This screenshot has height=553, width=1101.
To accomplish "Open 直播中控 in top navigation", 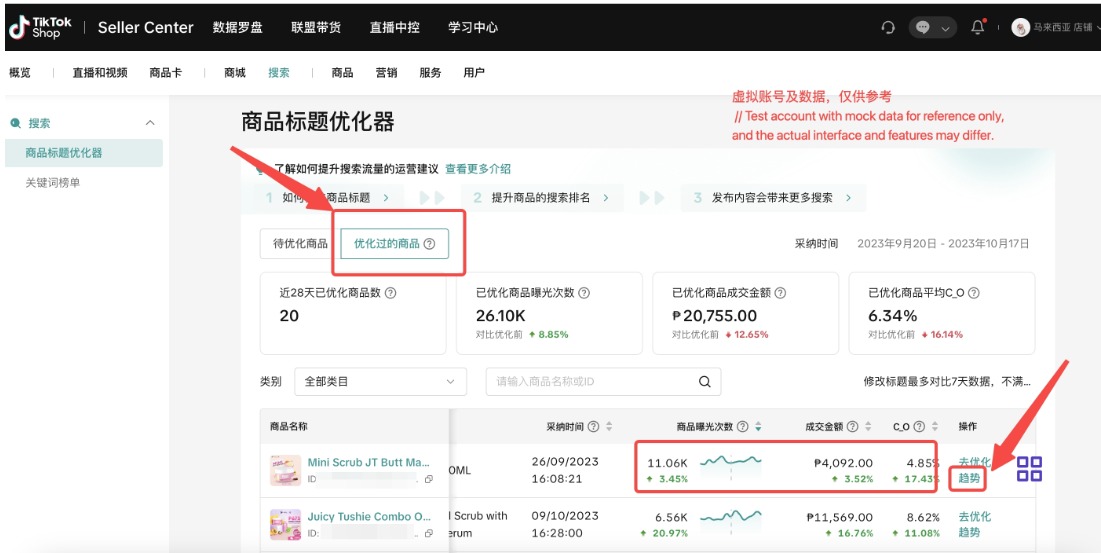I will (395, 27).
